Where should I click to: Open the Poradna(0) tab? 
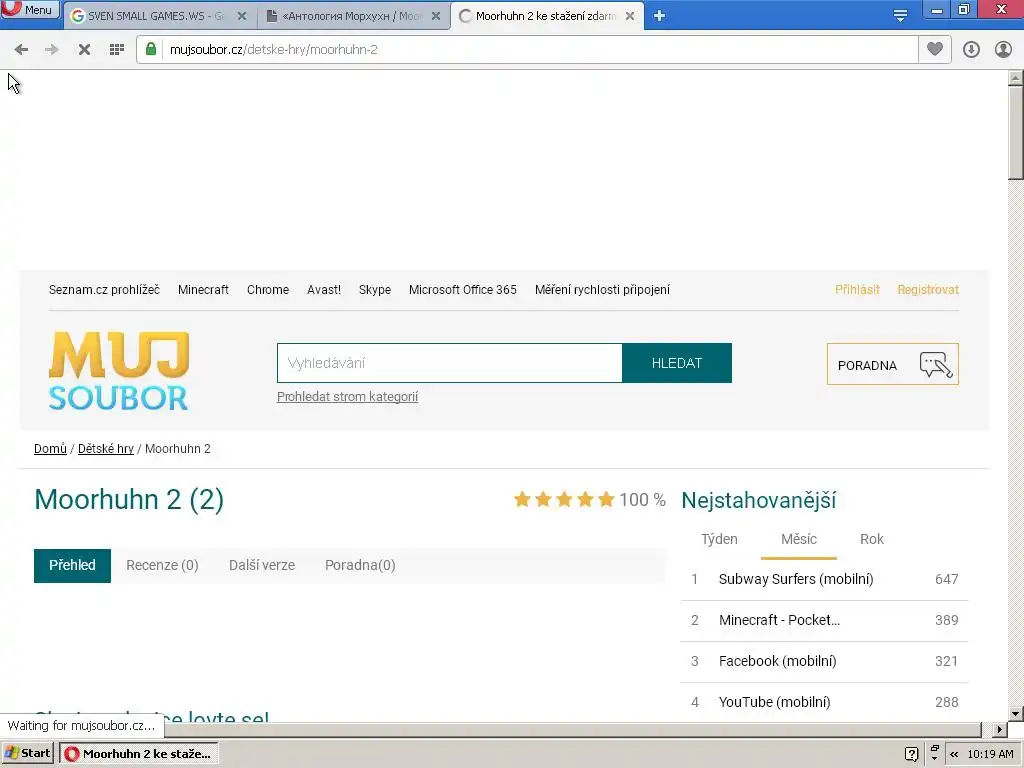pos(360,566)
